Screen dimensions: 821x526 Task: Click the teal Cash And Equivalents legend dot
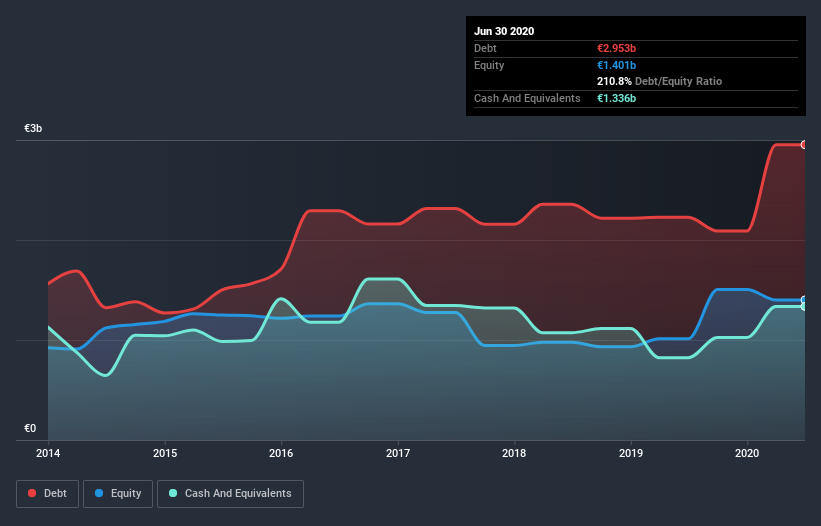[x=173, y=493]
